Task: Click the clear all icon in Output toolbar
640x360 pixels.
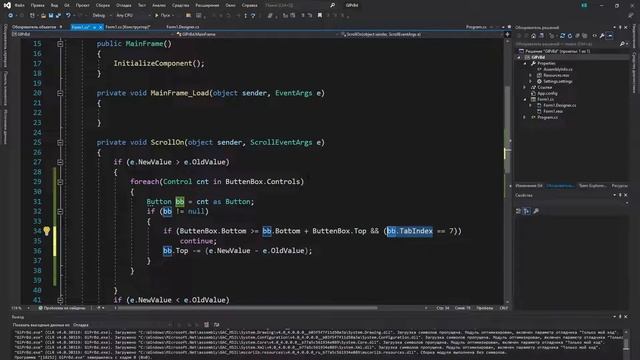Action: [x=207, y=324]
